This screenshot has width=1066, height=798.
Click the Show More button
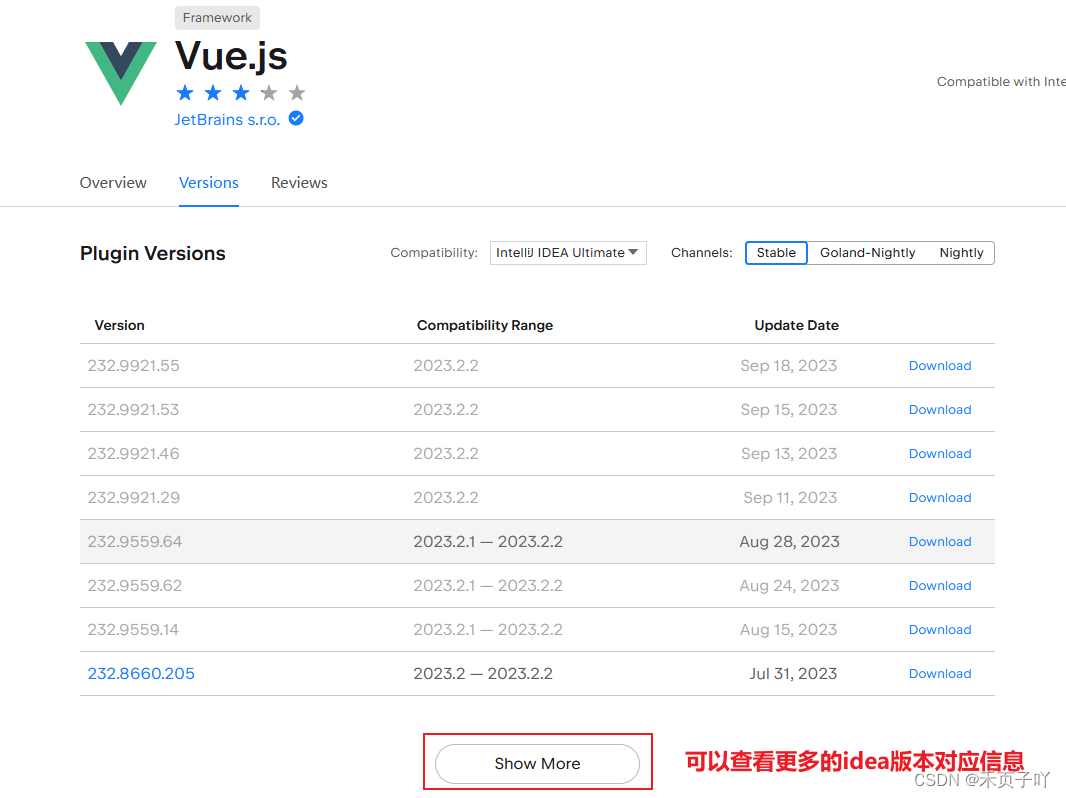click(537, 763)
